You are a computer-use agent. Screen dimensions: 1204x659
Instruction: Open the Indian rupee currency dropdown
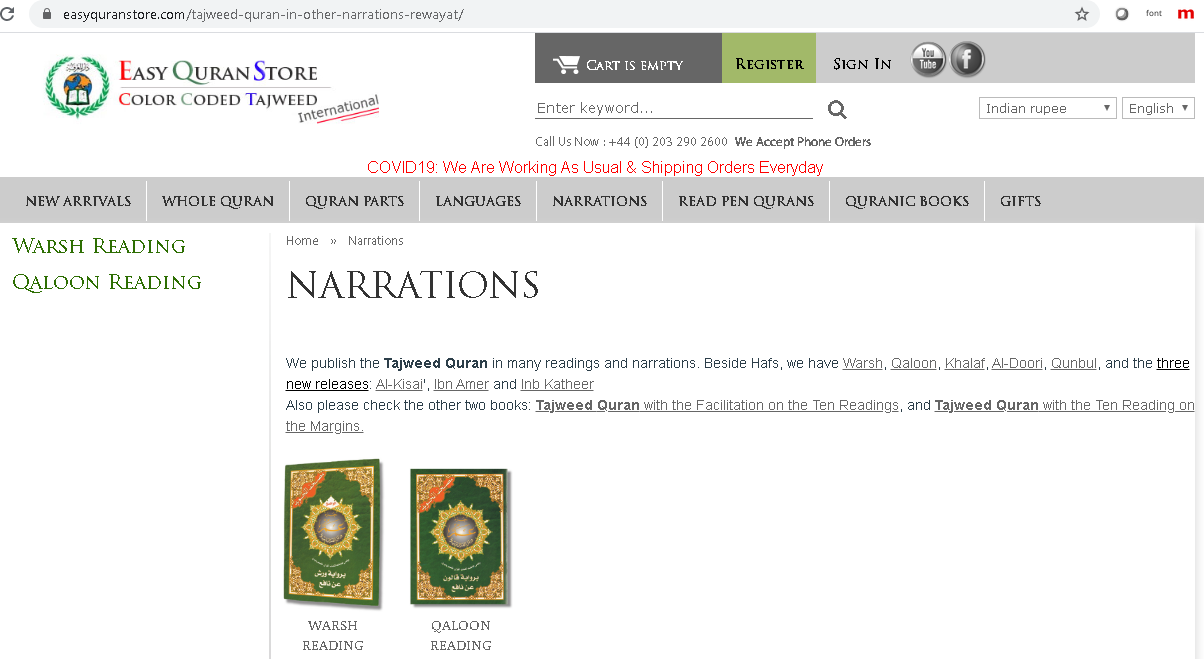1047,108
